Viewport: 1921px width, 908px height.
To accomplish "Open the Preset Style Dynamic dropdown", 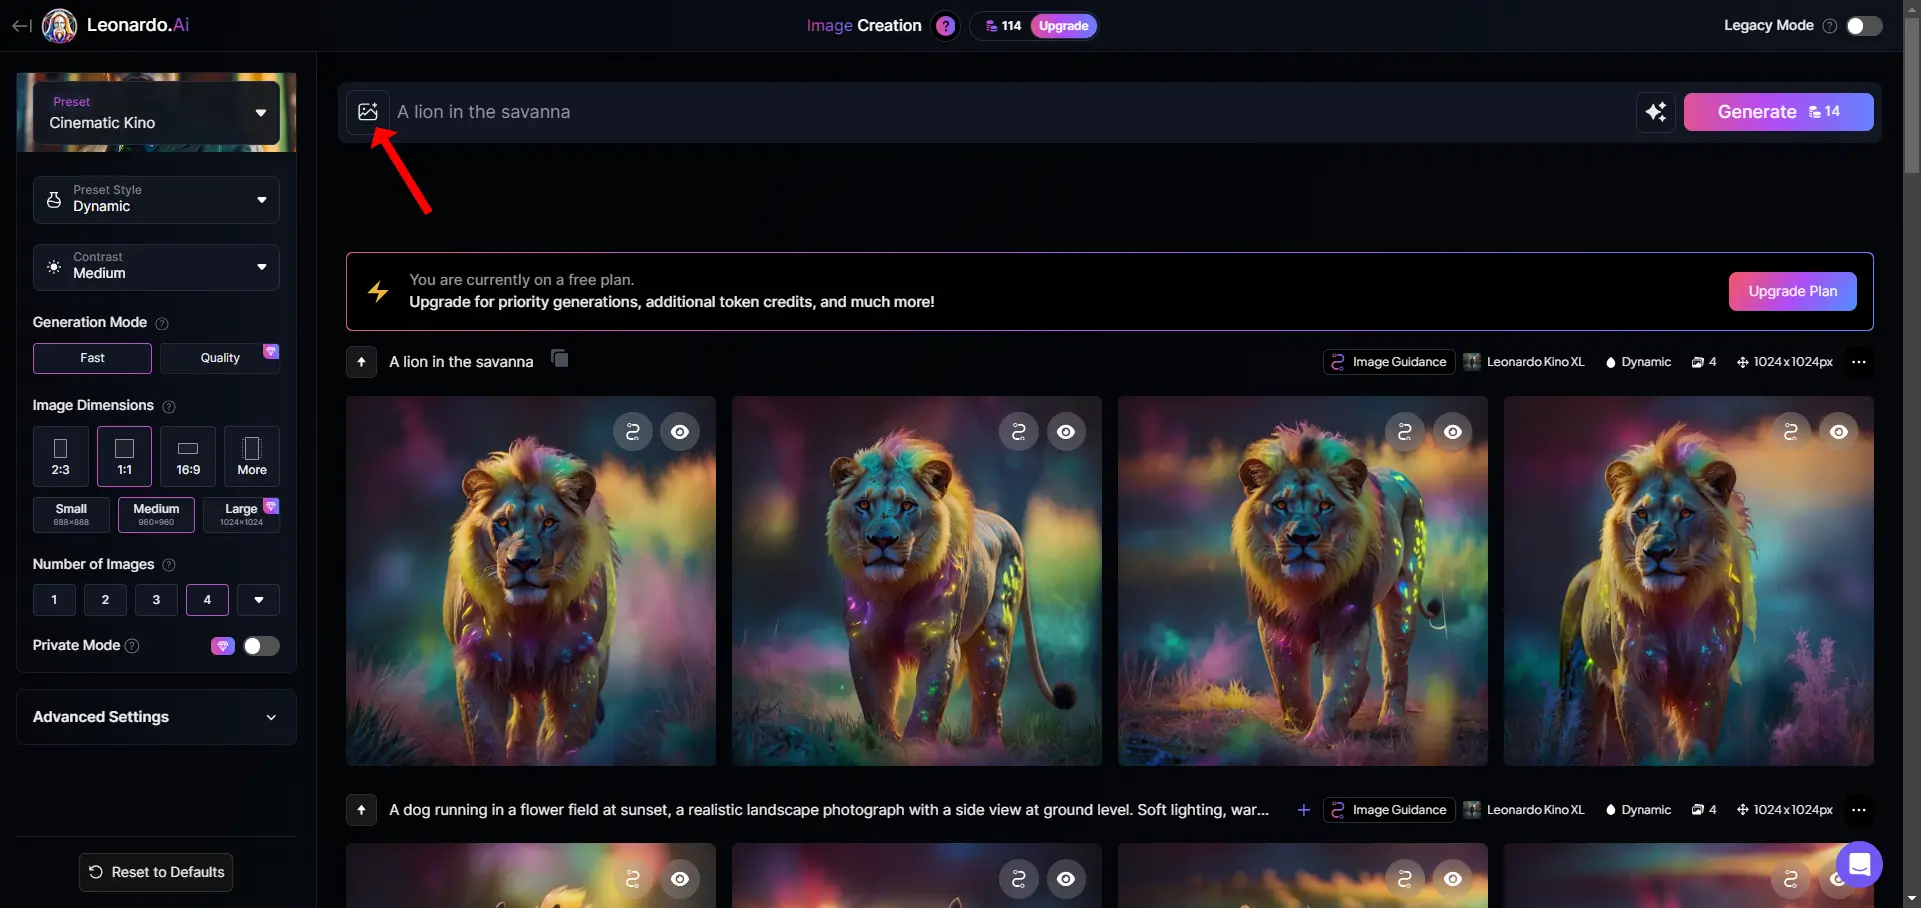I will (x=156, y=200).
